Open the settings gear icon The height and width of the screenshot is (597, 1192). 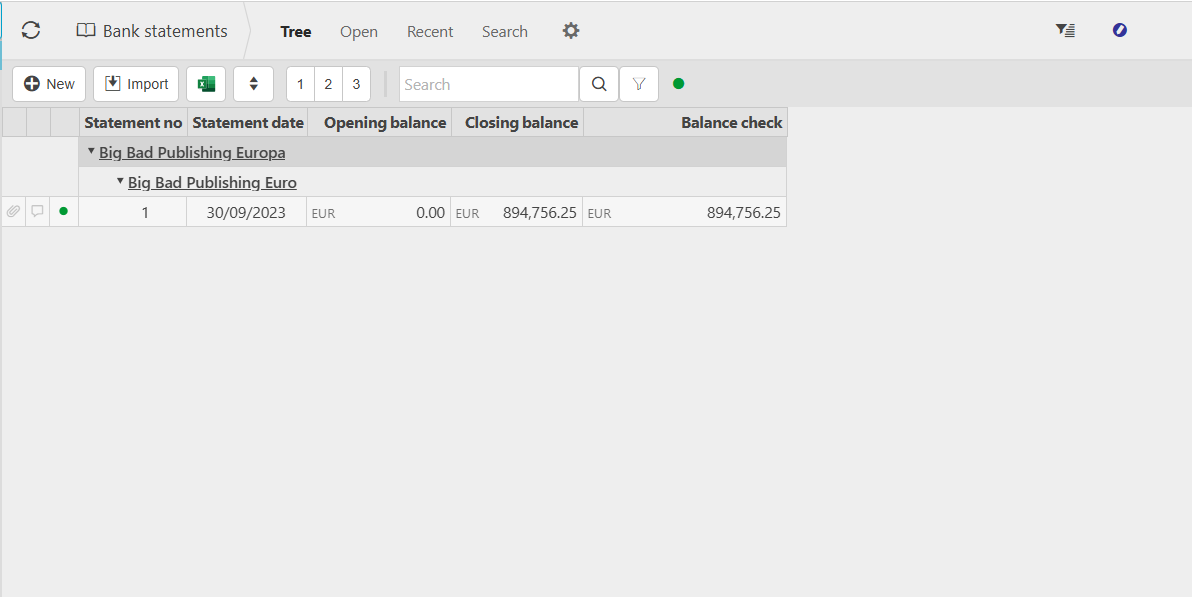point(571,30)
